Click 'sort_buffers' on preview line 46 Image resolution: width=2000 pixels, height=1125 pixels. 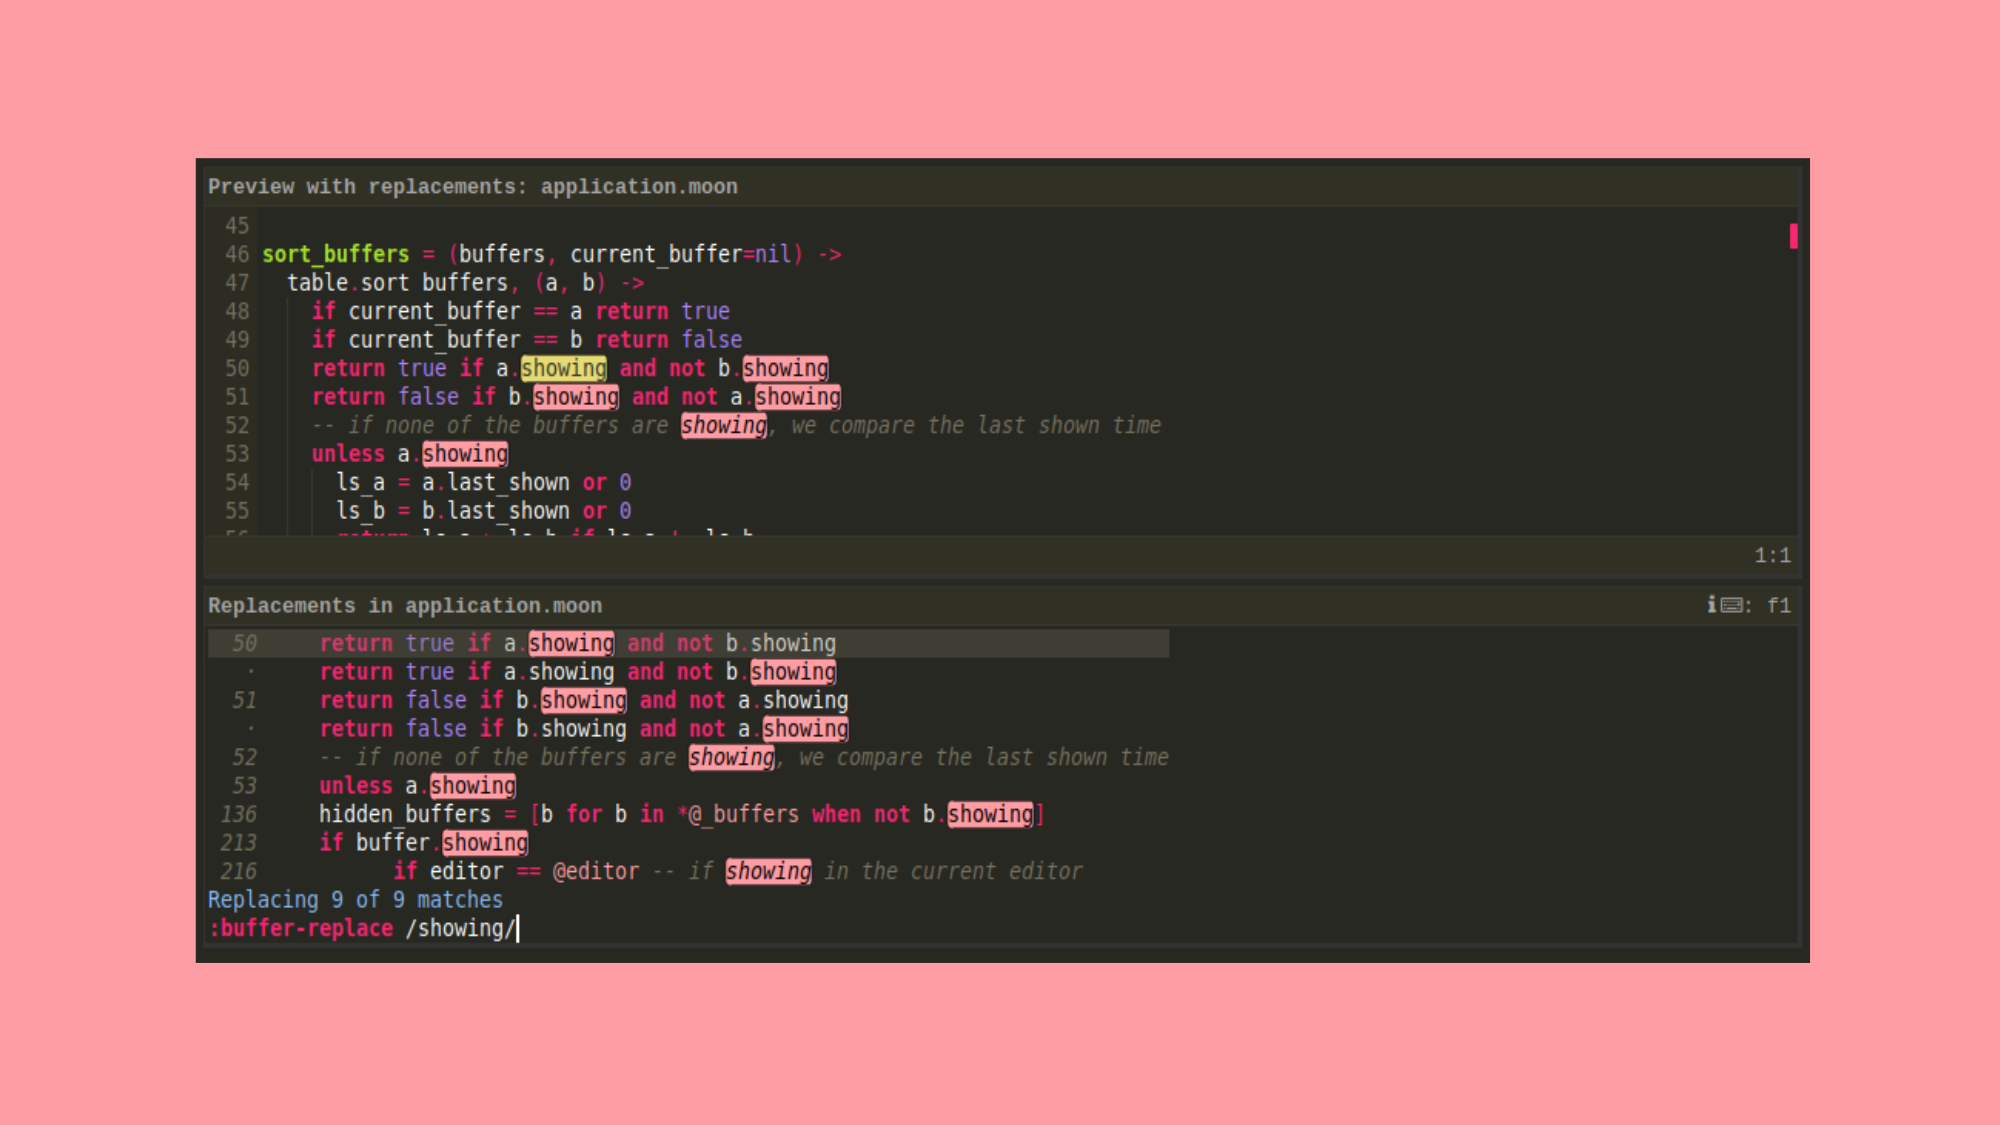(335, 254)
